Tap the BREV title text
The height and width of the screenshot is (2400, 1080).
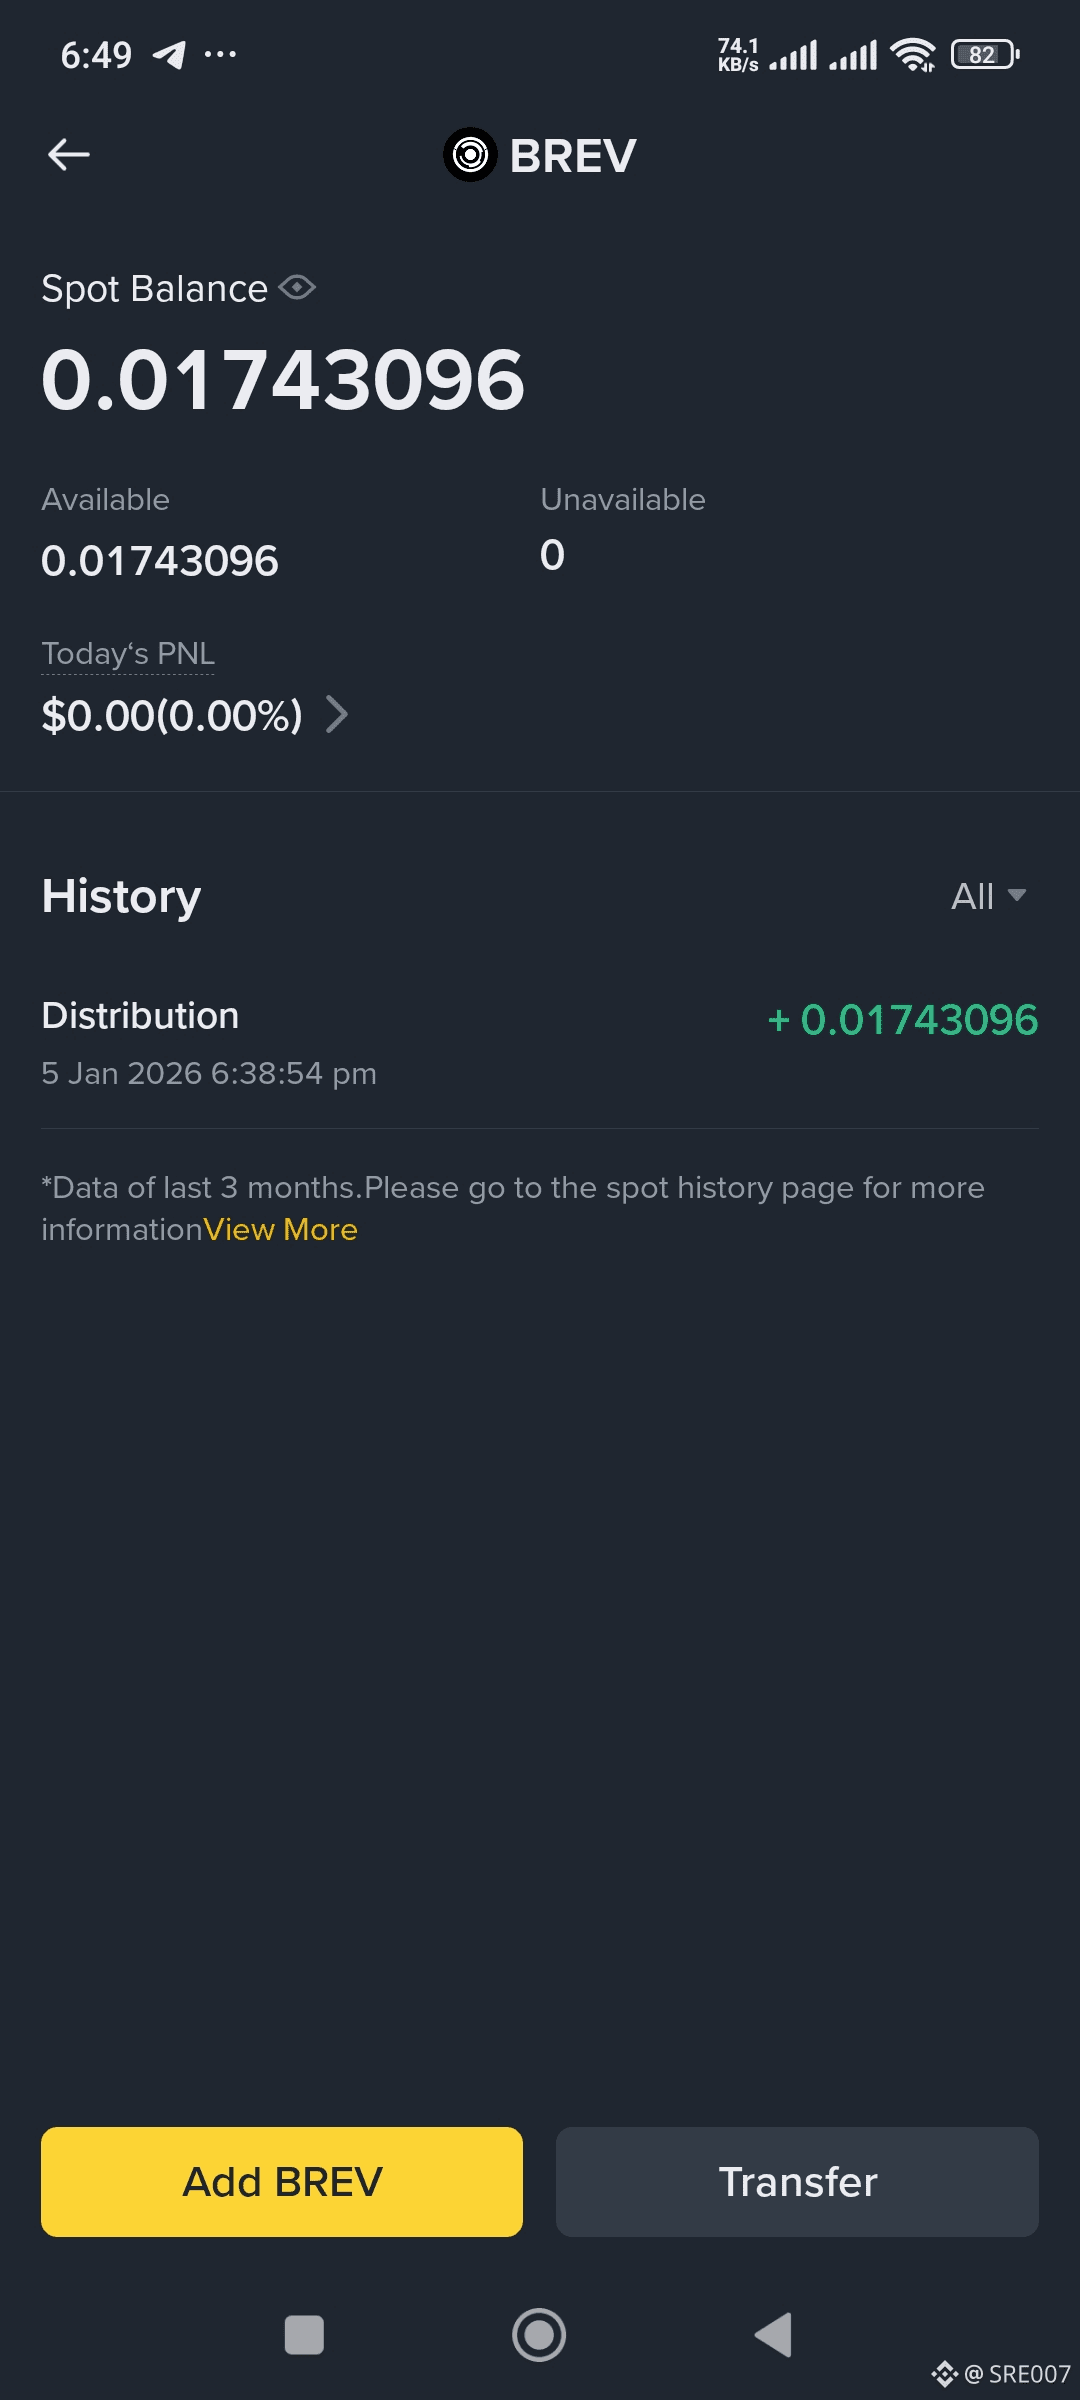573,156
